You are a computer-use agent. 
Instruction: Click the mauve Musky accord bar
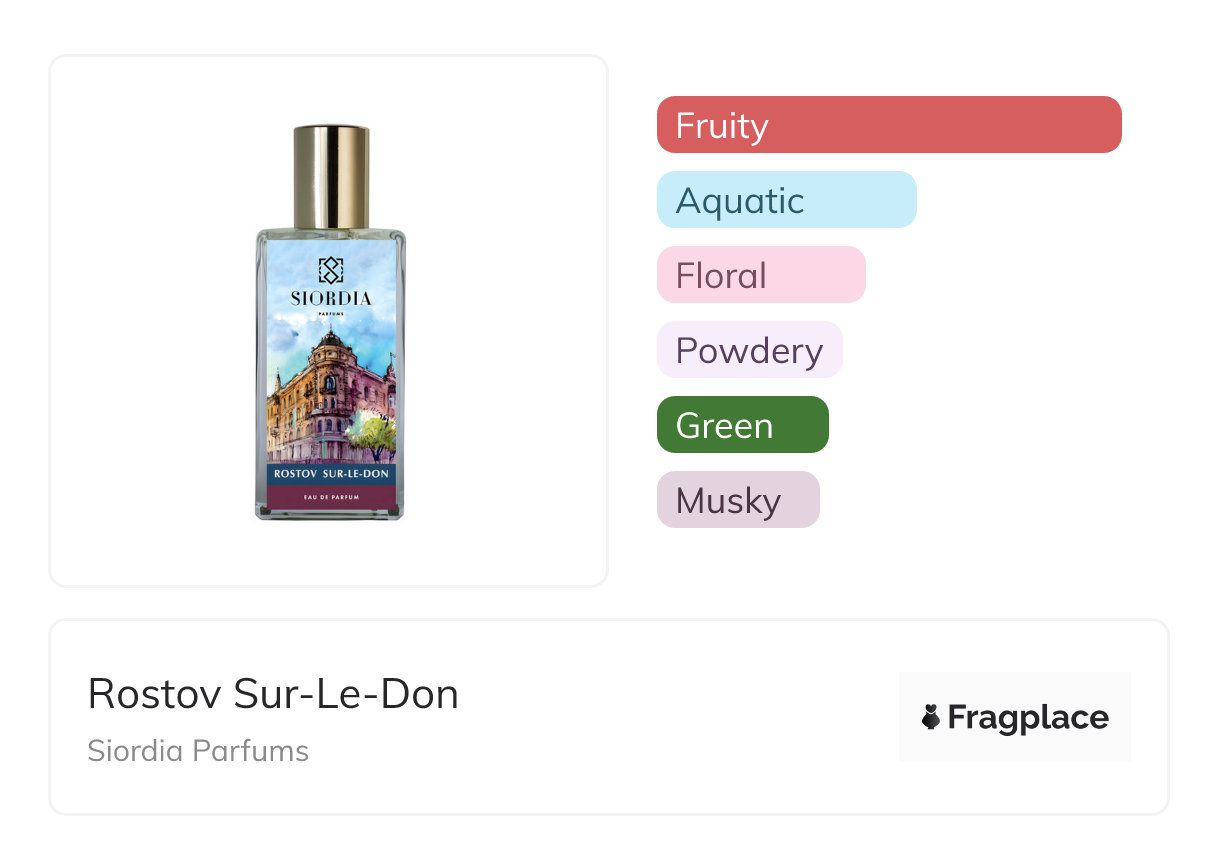coord(738,500)
